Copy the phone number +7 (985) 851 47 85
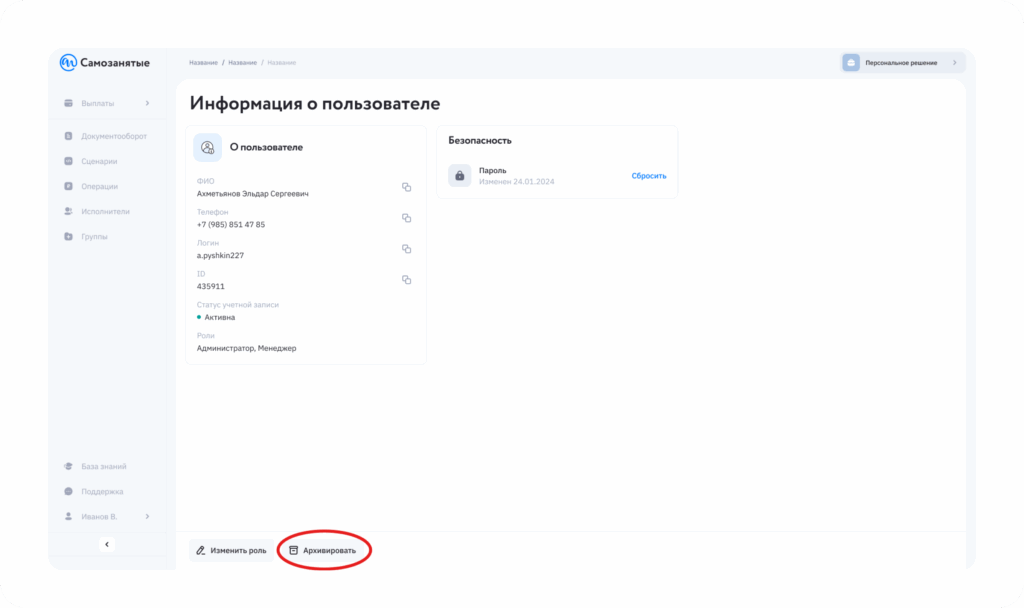 tap(406, 218)
